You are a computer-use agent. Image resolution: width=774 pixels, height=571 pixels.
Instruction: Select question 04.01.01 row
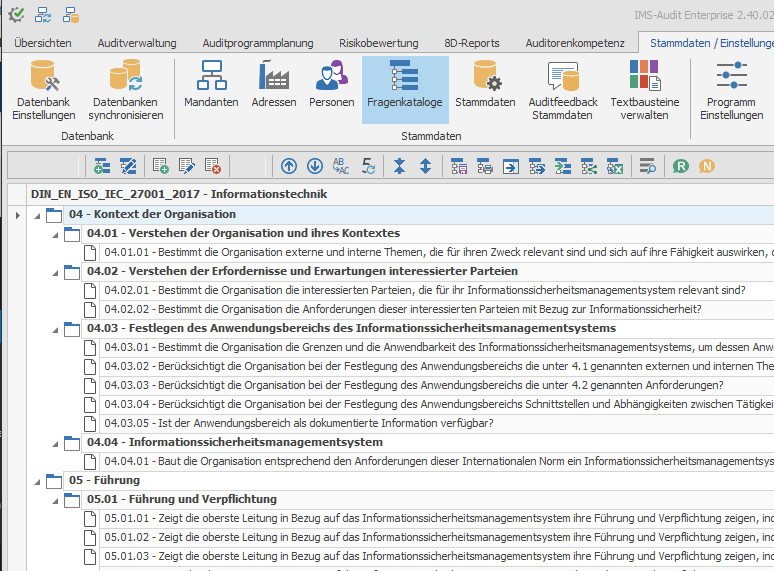coord(437,252)
